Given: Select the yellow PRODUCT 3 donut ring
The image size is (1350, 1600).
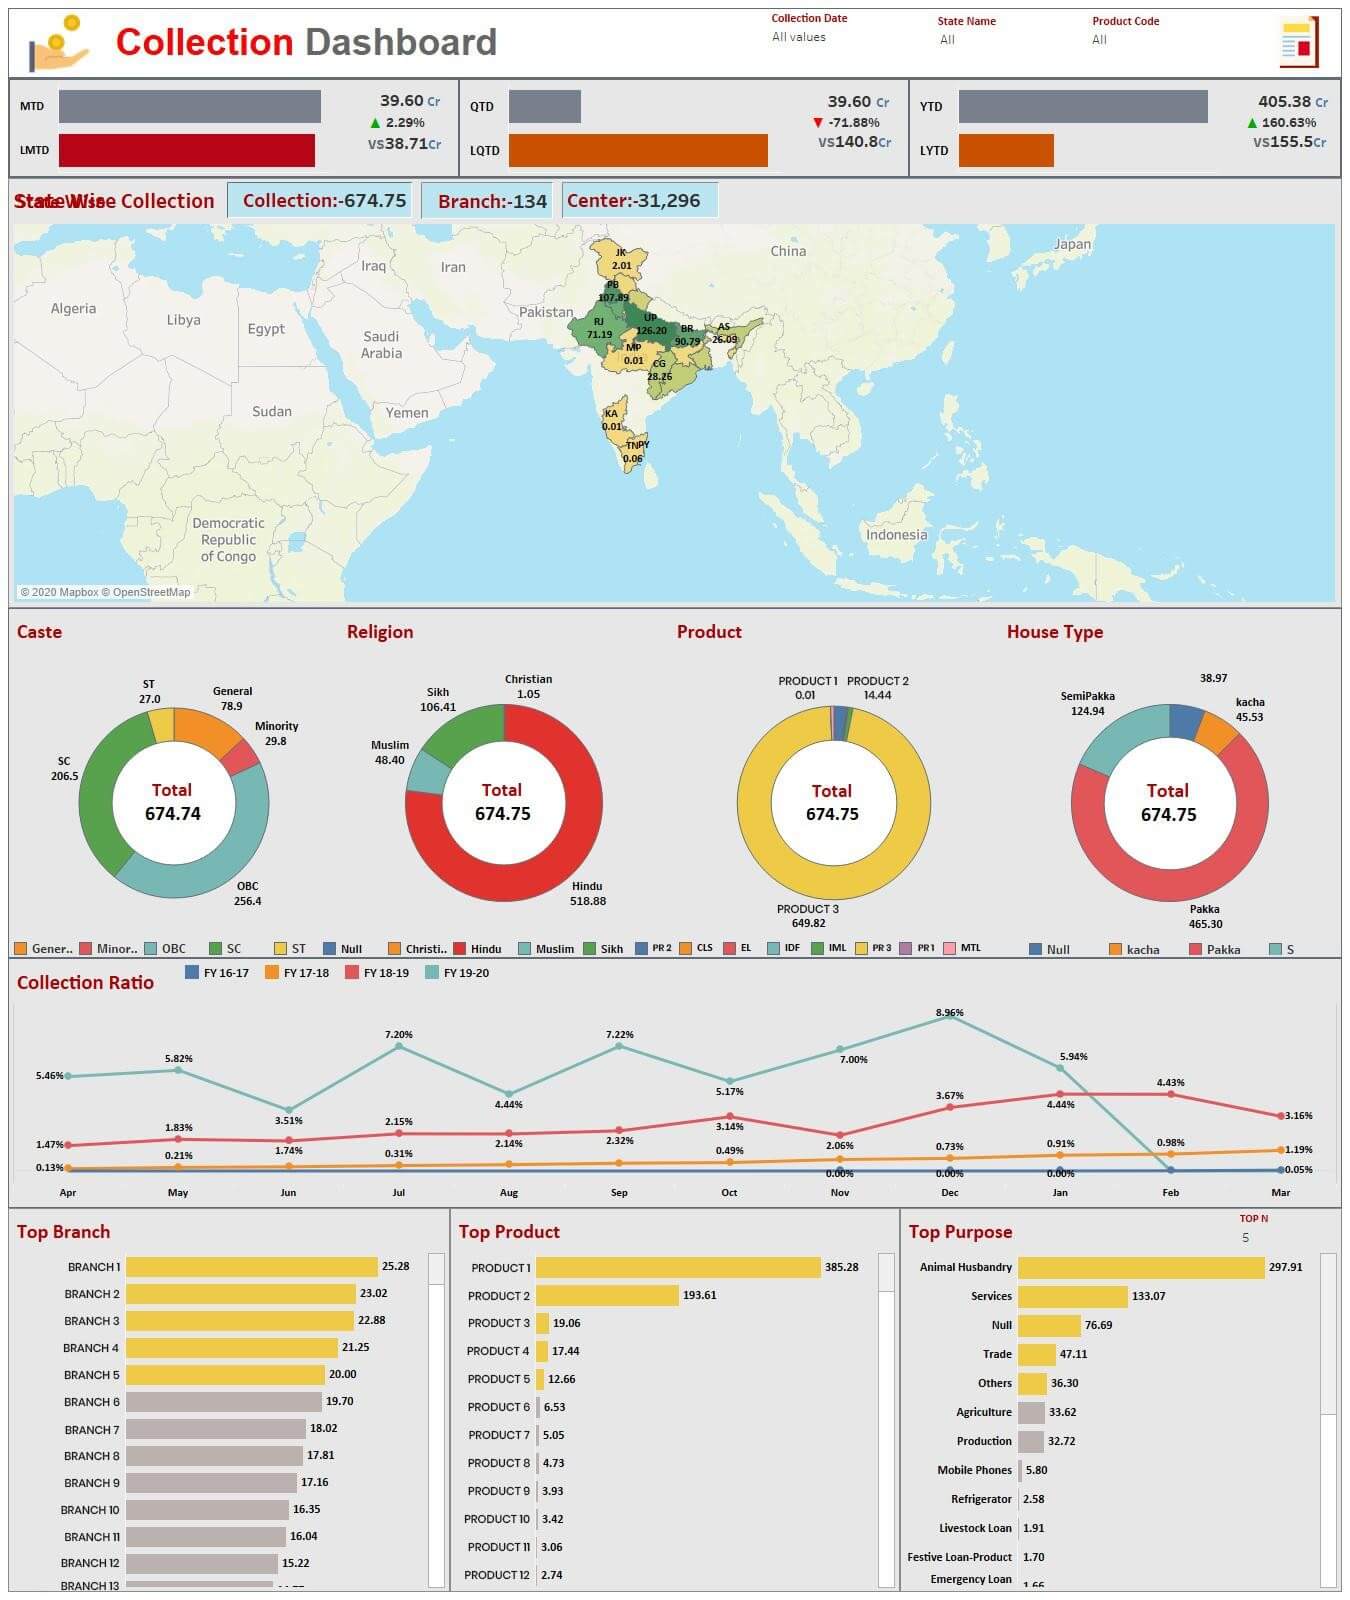Looking at the screenshot, I should click(x=832, y=885).
